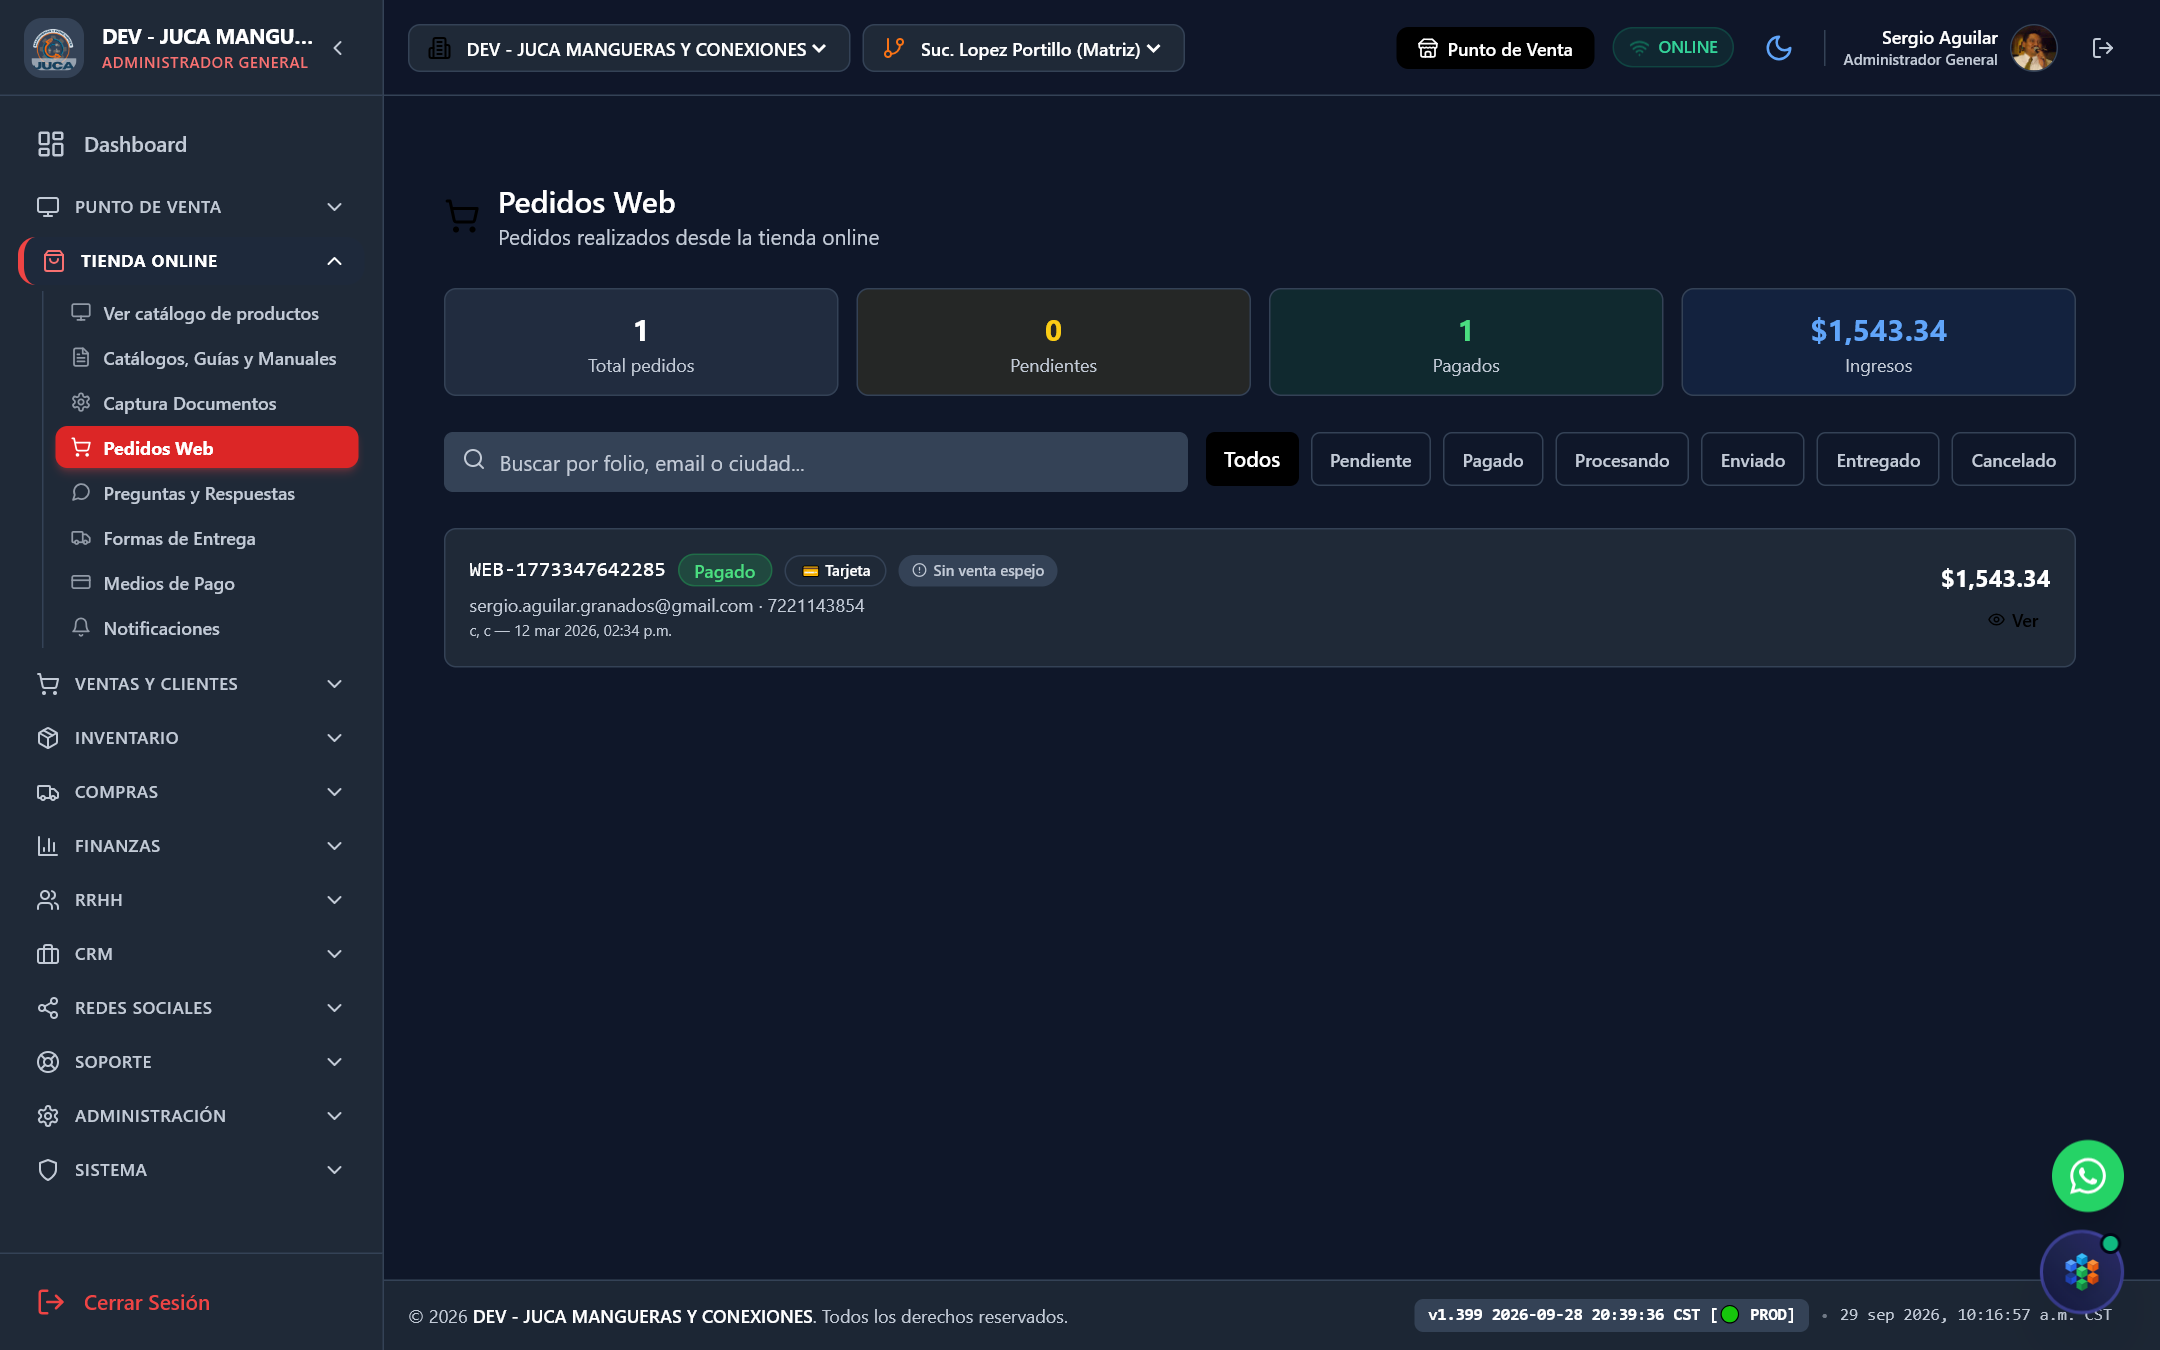Click Cerrar Sesión at sidebar bottom
This screenshot has height=1350, width=2160.
coord(124,1302)
